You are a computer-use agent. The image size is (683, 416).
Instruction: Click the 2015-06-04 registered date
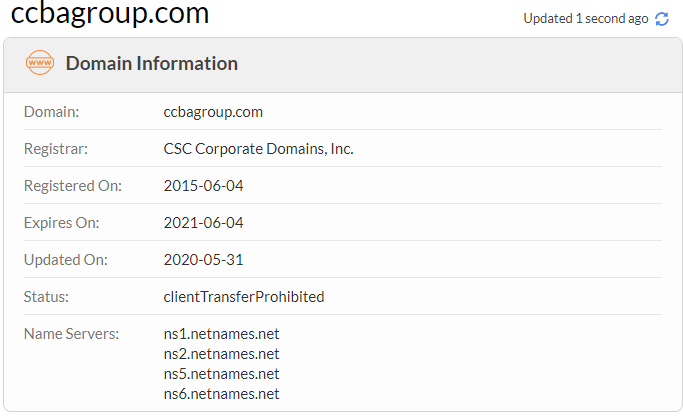pyautogui.click(x=203, y=186)
